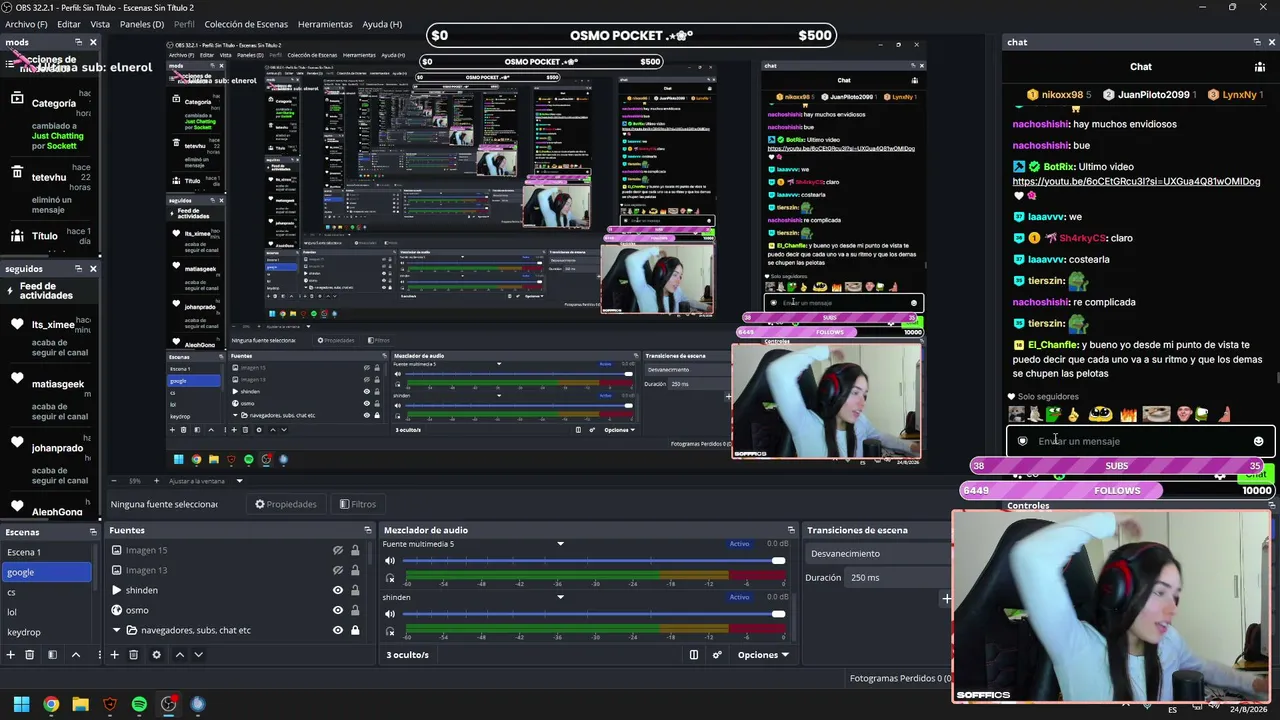Undock the Escenas panel
This screenshot has height=720, width=1280.
point(93,531)
